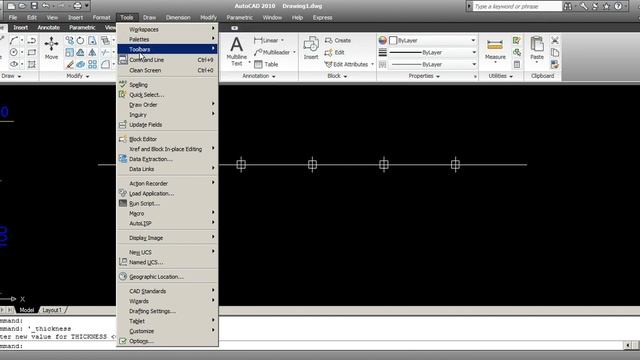Click the Multileader button
This screenshot has width=640, height=360.
coord(272,52)
